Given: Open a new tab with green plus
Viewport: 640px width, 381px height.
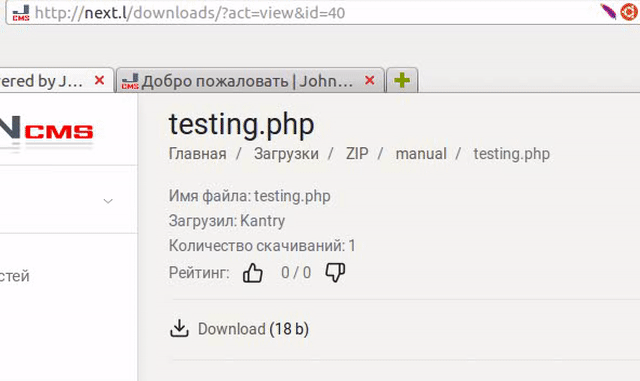Looking at the screenshot, I should click(x=402, y=80).
